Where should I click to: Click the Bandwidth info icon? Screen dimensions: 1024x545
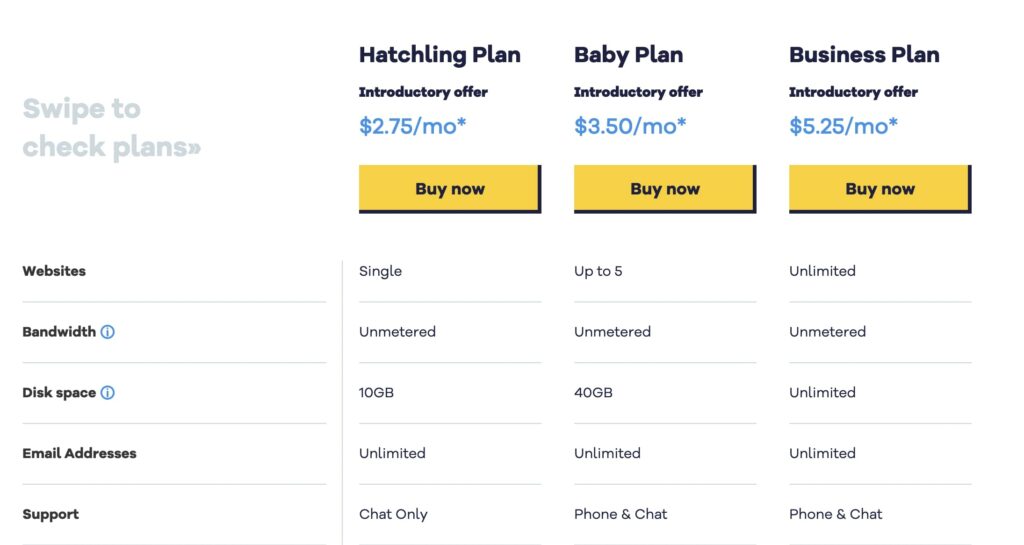[x=108, y=332]
